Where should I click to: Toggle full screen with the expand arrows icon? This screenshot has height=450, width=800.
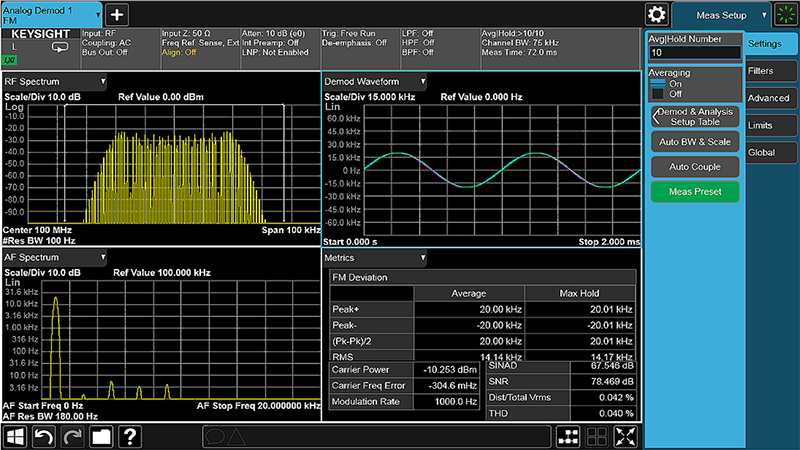coord(626,436)
